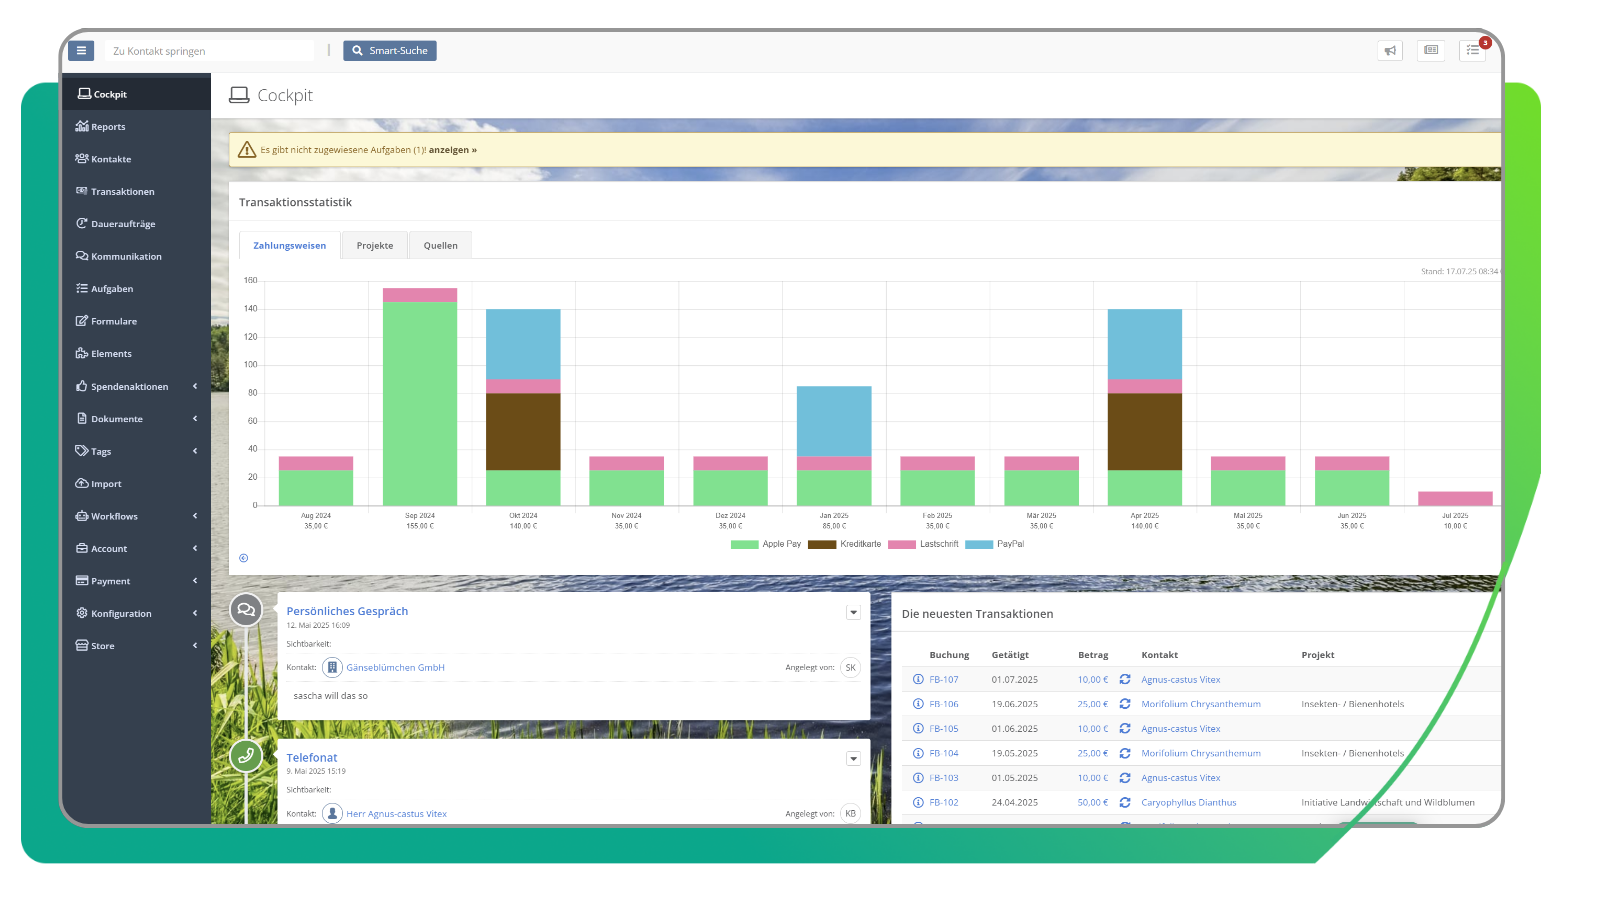Click the megaphone announcements icon
1600x900 pixels.
tap(1390, 50)
